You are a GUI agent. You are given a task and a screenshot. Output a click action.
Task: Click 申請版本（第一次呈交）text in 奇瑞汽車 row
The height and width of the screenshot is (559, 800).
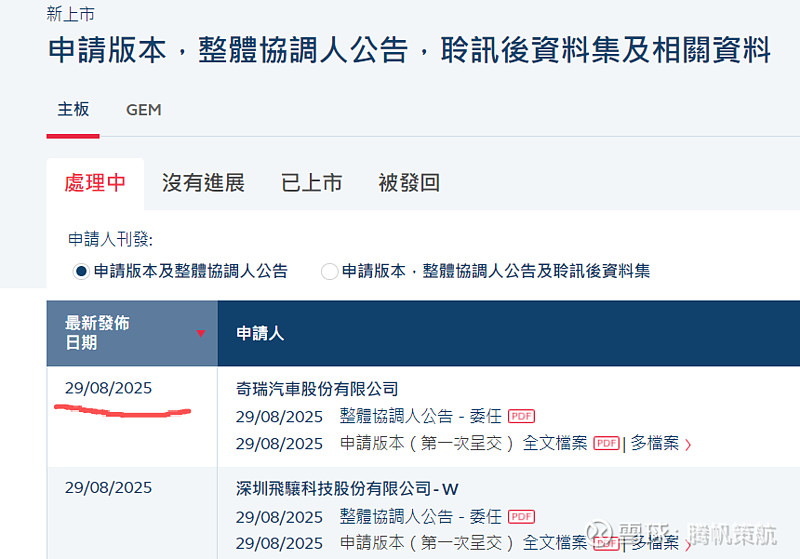pos(427,443)
